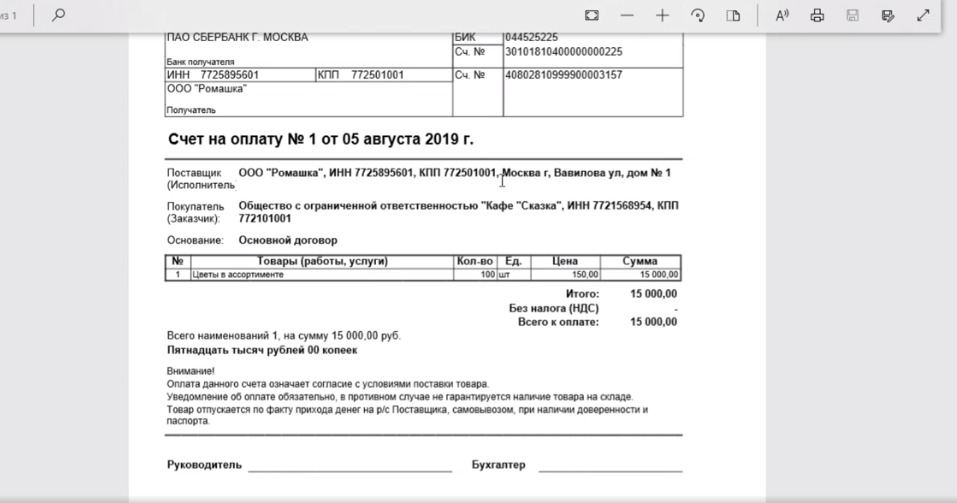The height and width of the screenshot is (503, 957).
Task: Open the search magnifier in PDF toolbar
Action: (58, 15)
